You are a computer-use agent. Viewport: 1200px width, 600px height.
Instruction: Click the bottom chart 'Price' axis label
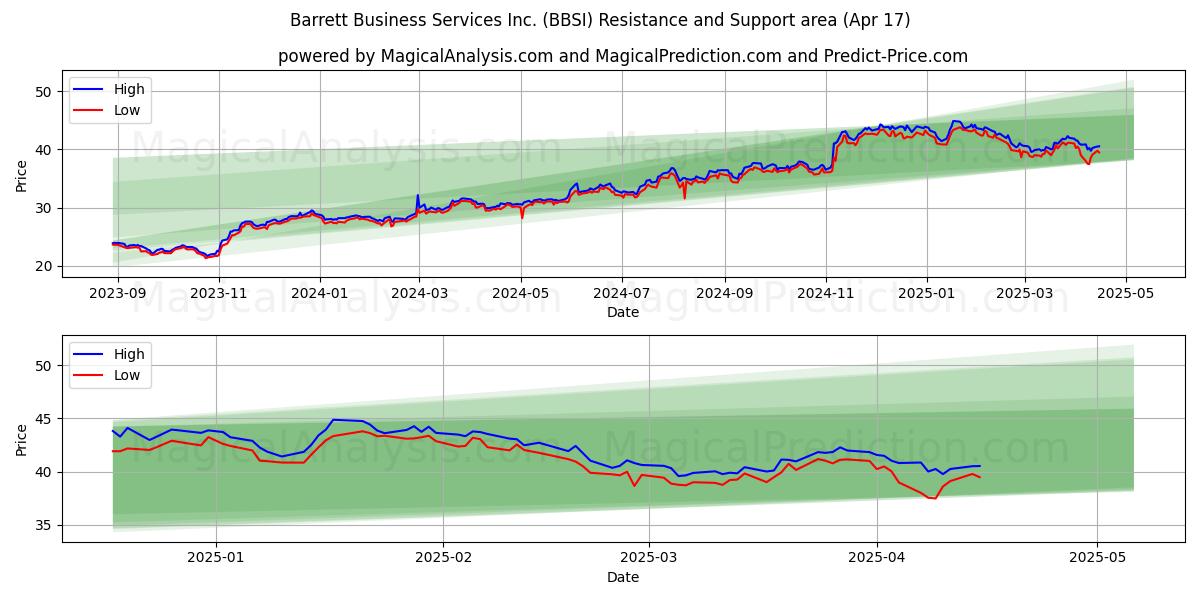[x=22, y=440]
